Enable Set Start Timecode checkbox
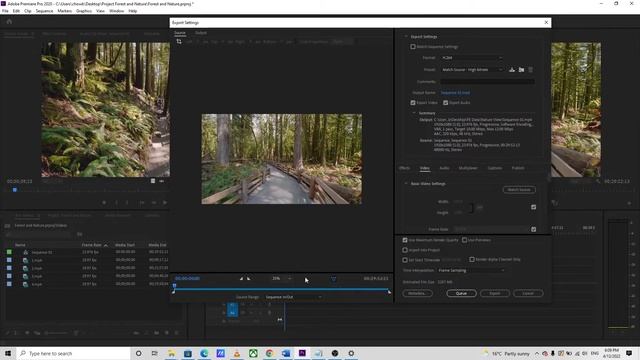Screen dimensions: 640x360 (405, 260)
